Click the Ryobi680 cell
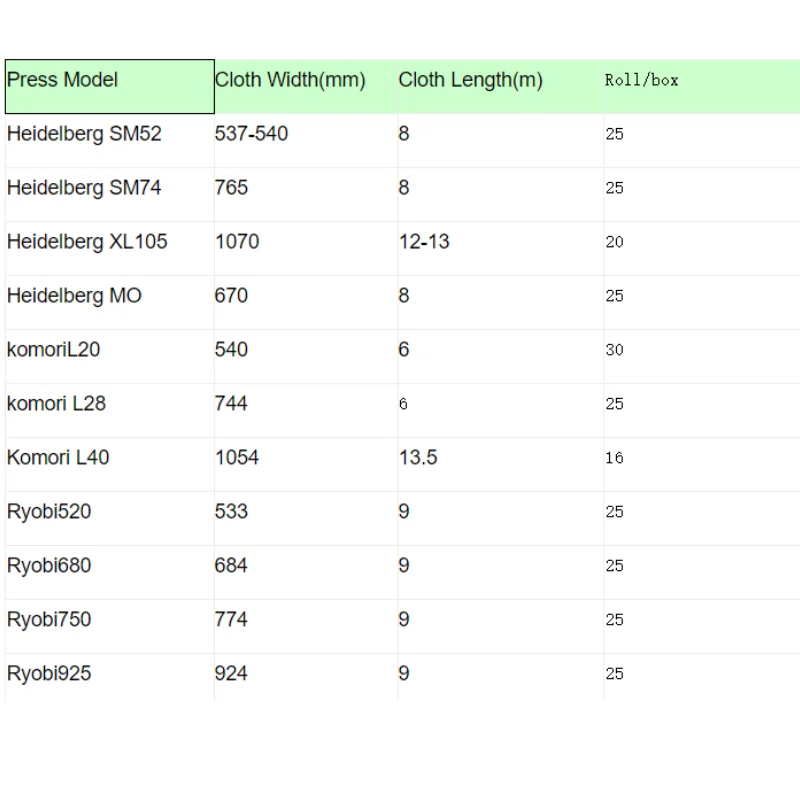 110,573
